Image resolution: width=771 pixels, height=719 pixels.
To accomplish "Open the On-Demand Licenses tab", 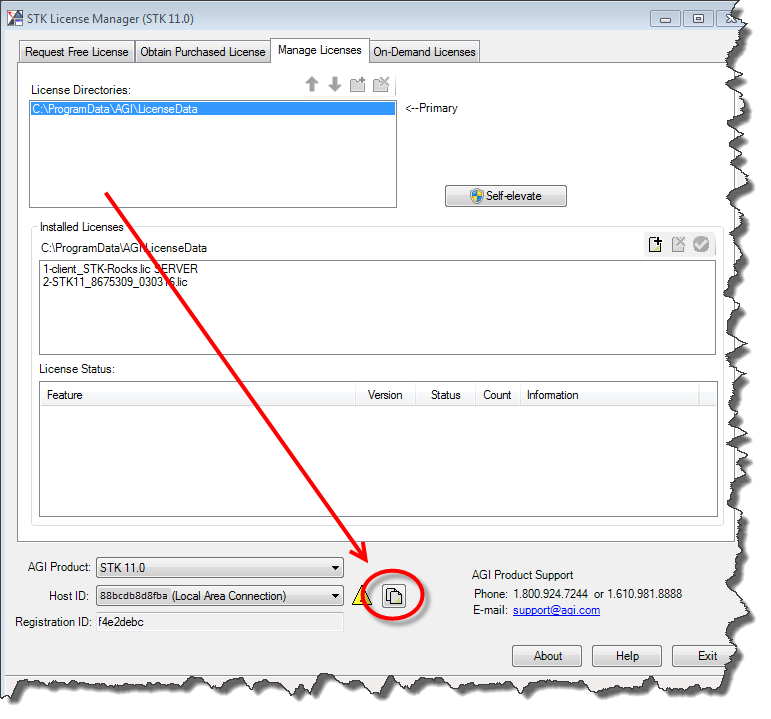I will pyautogui.click(x=424, y=52).
